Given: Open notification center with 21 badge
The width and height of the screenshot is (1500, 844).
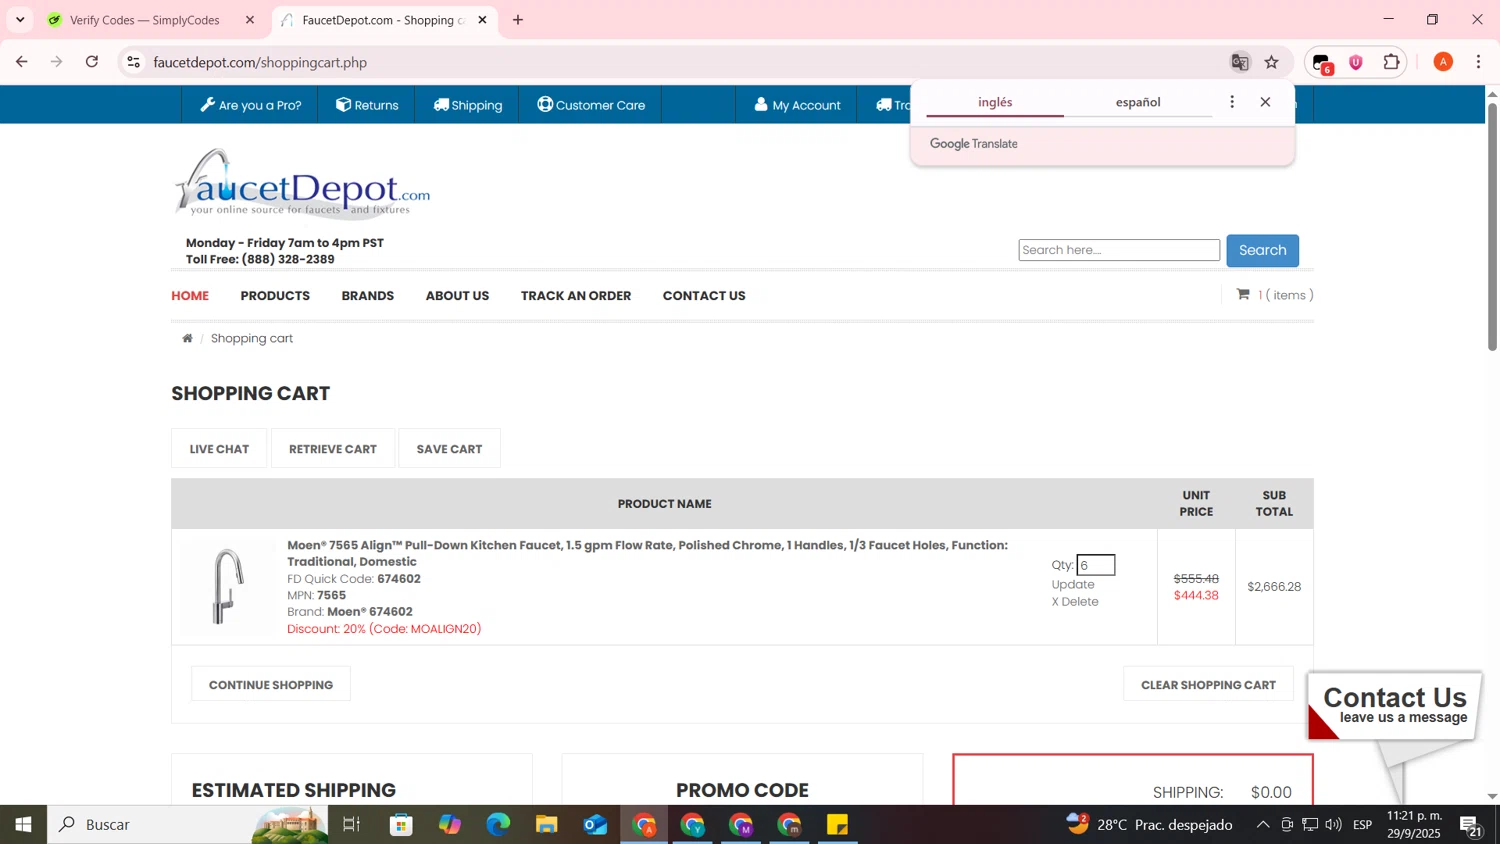Looking at the screenshot, I should pyautogui.click(x=1471, y=826).
